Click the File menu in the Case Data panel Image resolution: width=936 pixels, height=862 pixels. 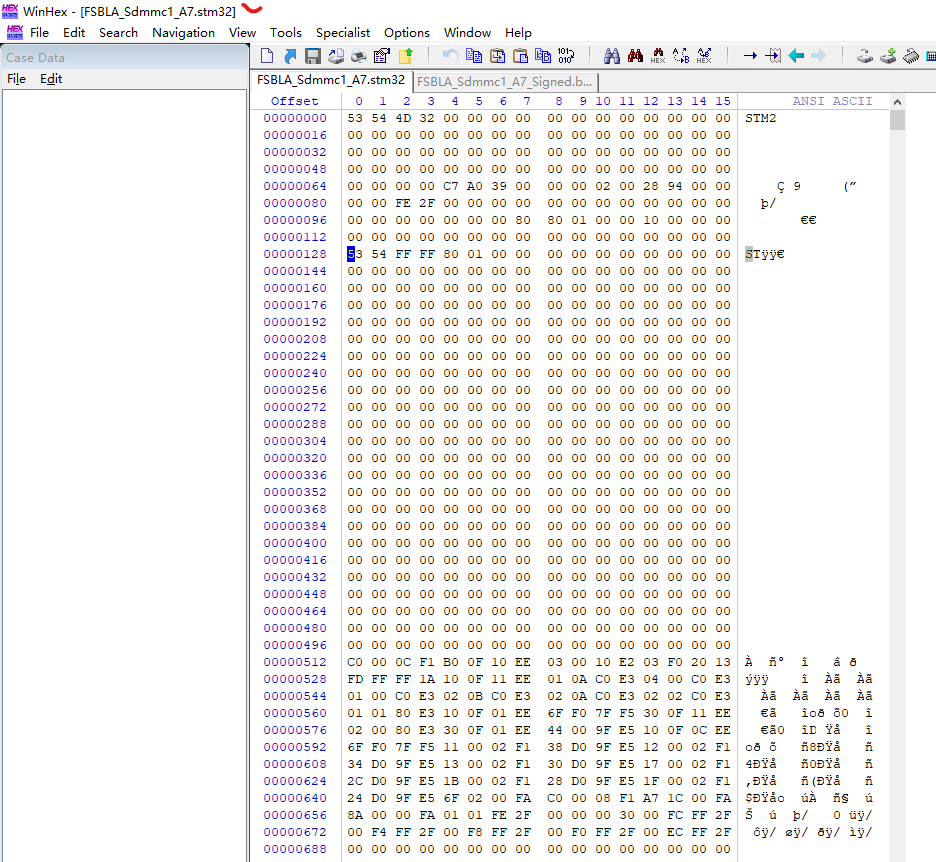16,78
